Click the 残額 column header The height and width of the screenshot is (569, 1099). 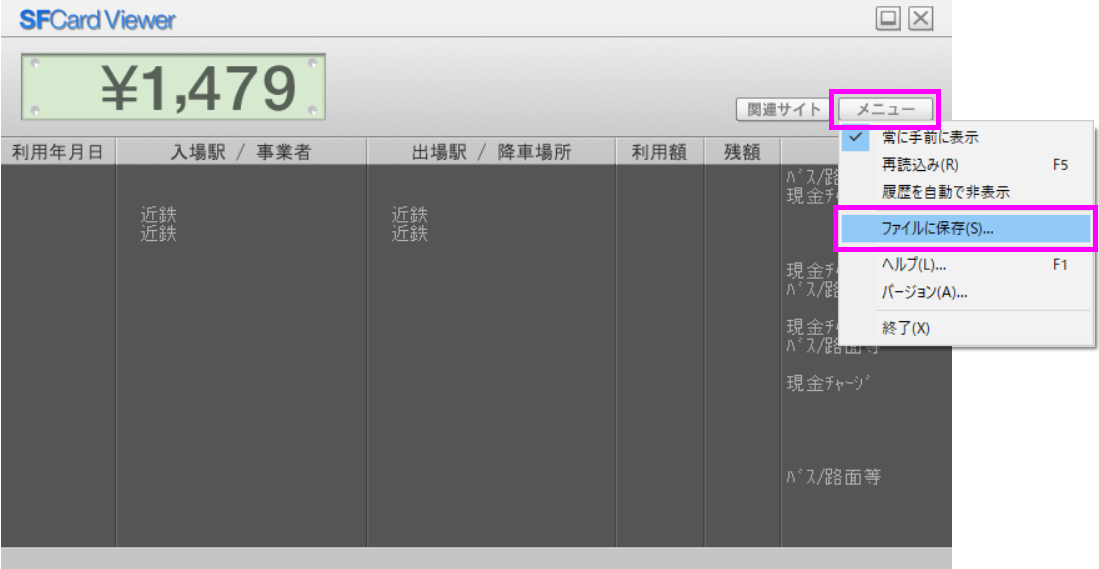(742, 152)
